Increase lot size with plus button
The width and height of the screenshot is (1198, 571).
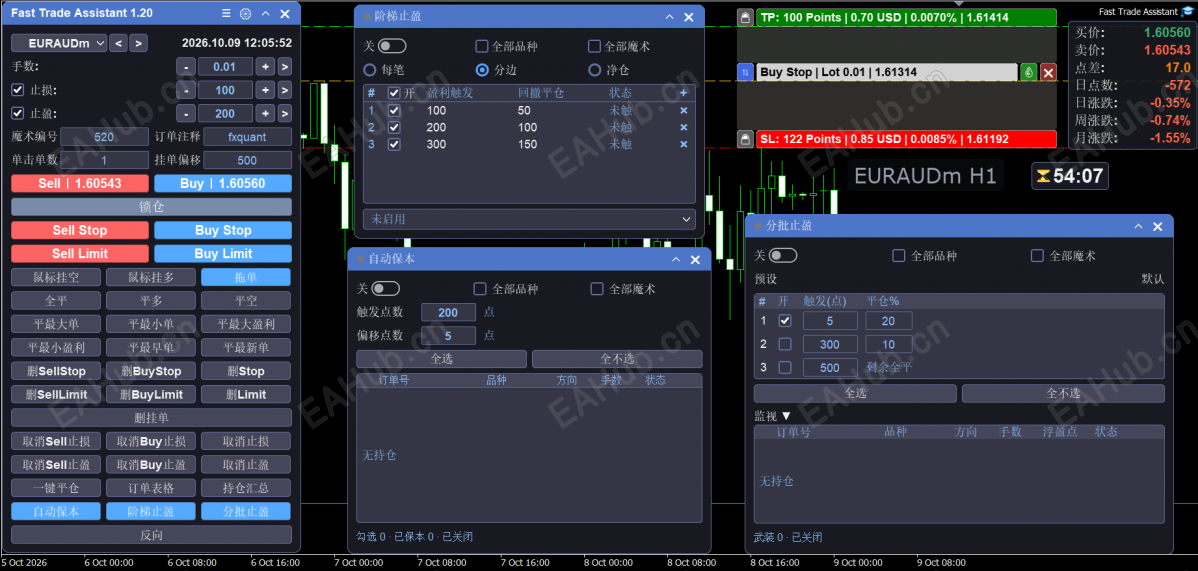tap(265, 67)
